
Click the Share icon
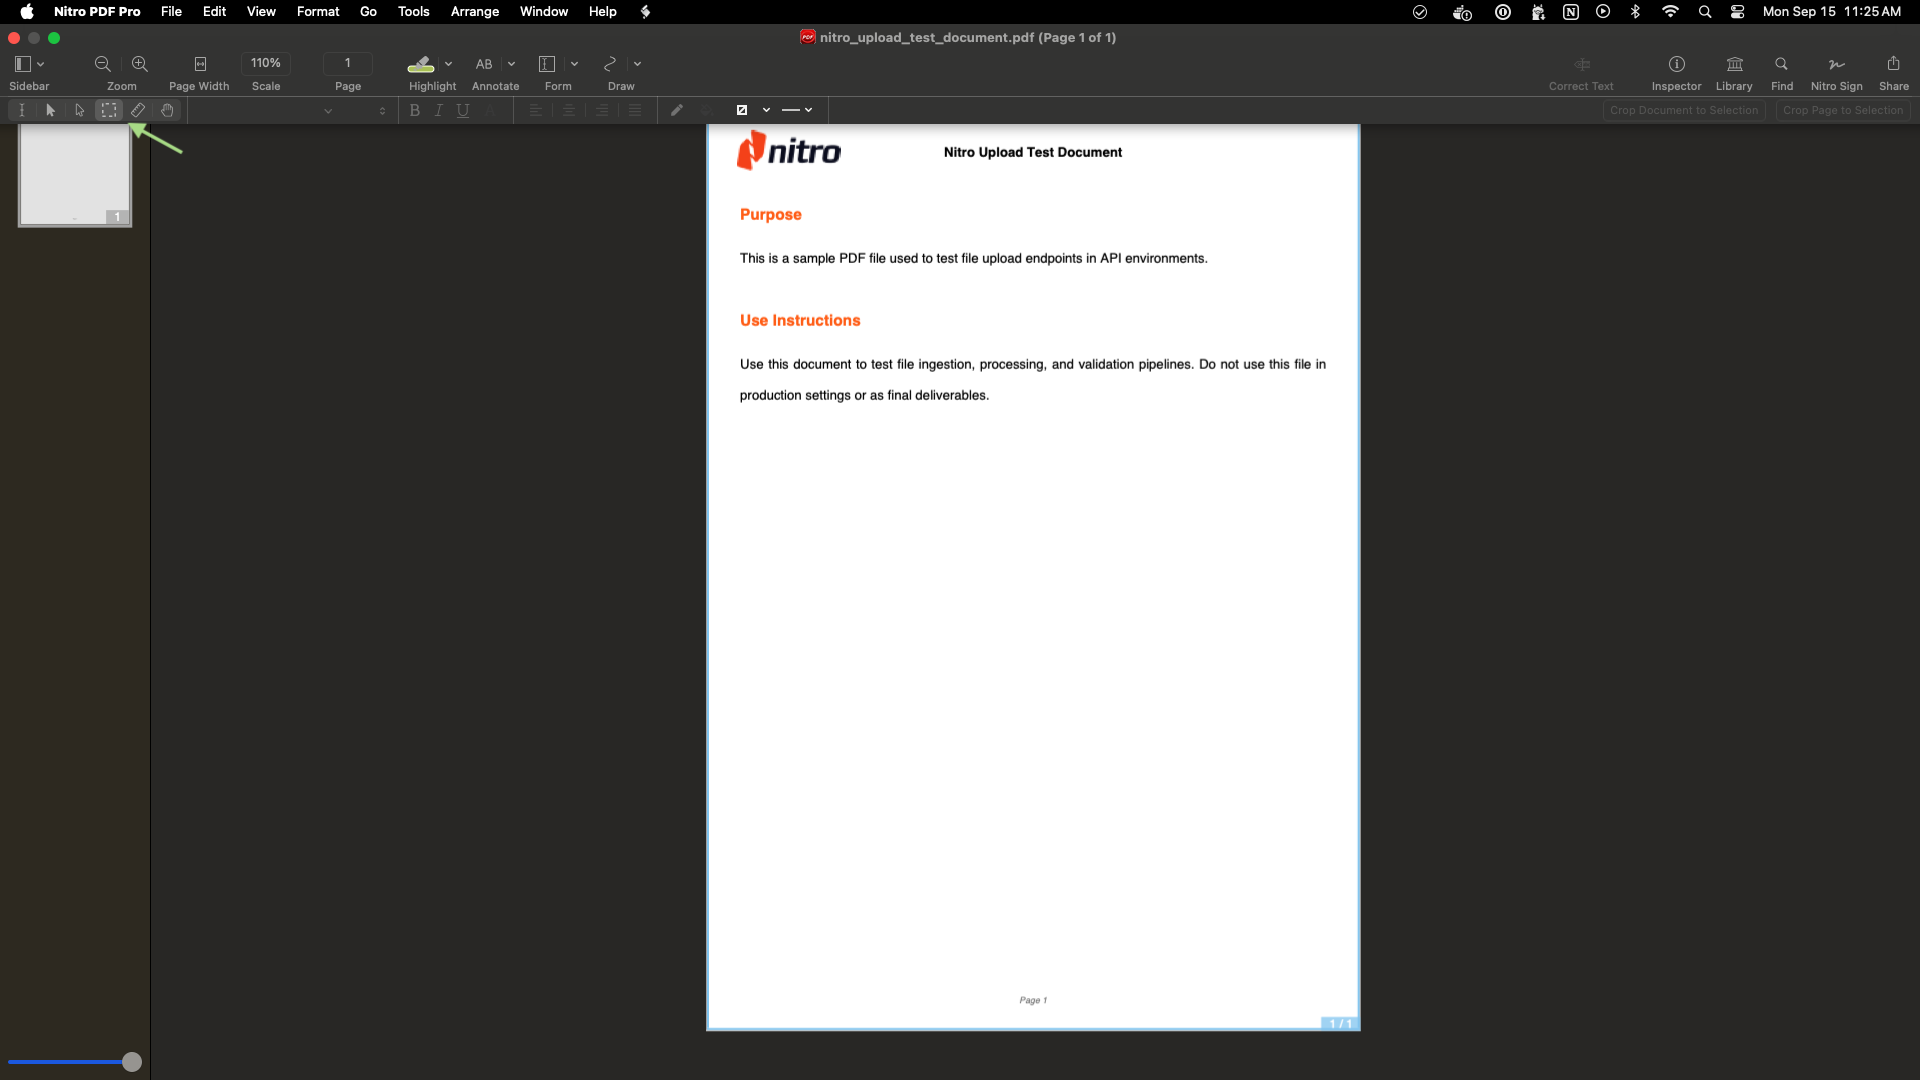[x=1893, y=64]
